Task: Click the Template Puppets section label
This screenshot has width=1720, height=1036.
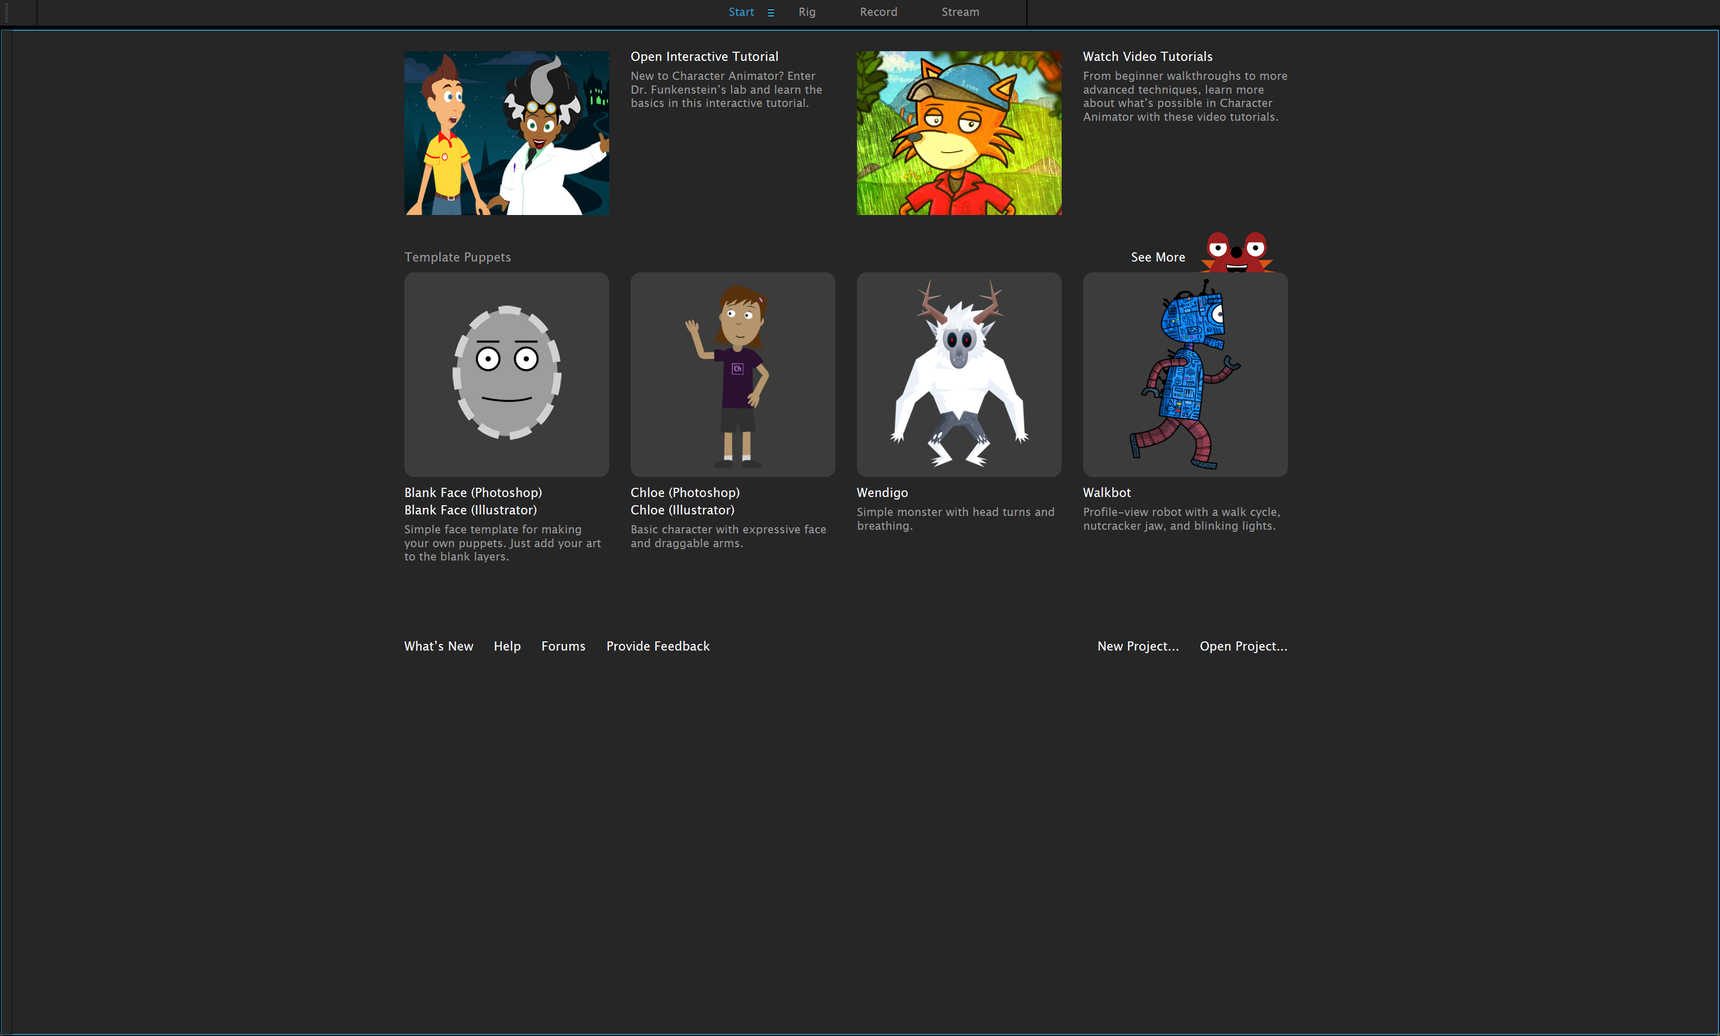Action: (x=457, y=257)
